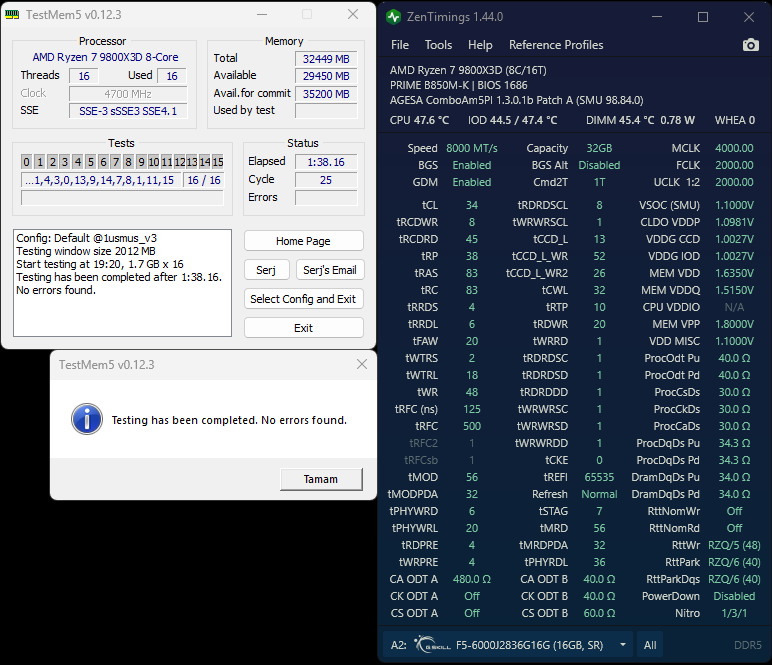The height and width of the screenshot is (665, 772).
Task: Click AMD Ryzen 7 9800X3D 8-Core processor name
Action: [x=105, y=57]
